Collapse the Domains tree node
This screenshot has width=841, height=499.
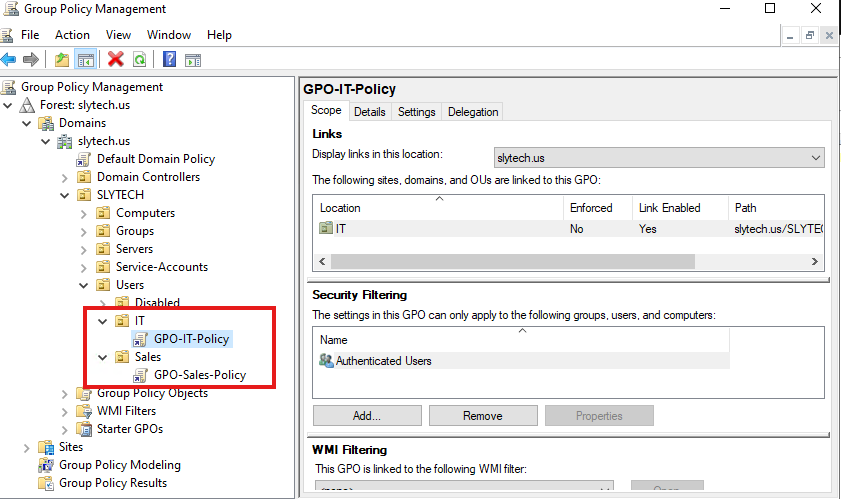point(27,123)
